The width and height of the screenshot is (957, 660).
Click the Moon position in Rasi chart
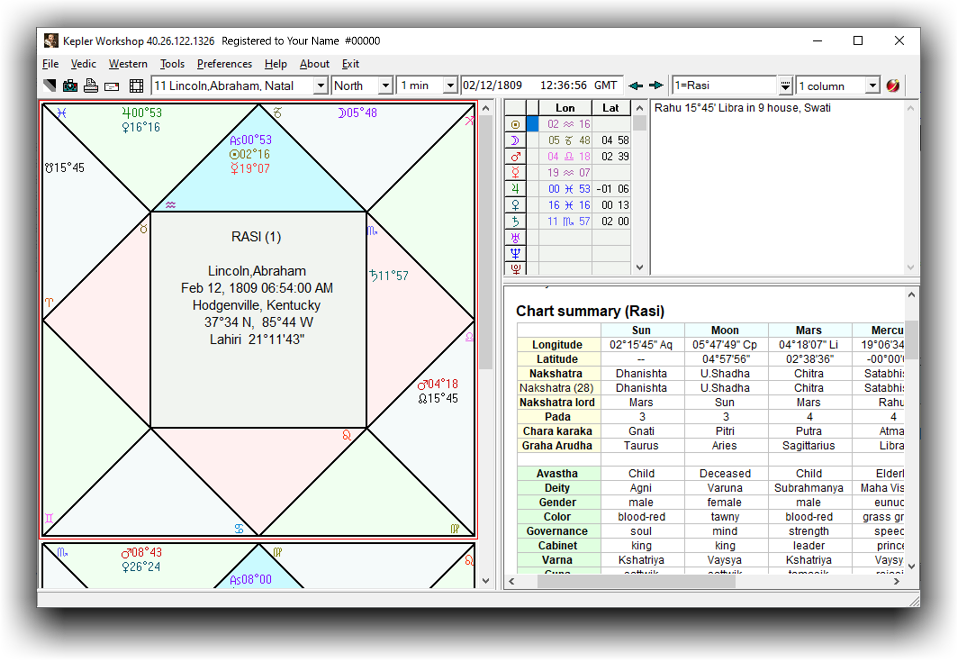(358, 113)
